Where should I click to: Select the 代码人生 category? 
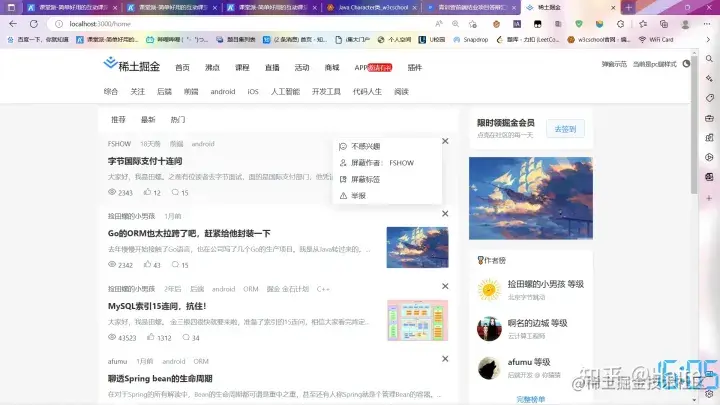tap(367, 91)
